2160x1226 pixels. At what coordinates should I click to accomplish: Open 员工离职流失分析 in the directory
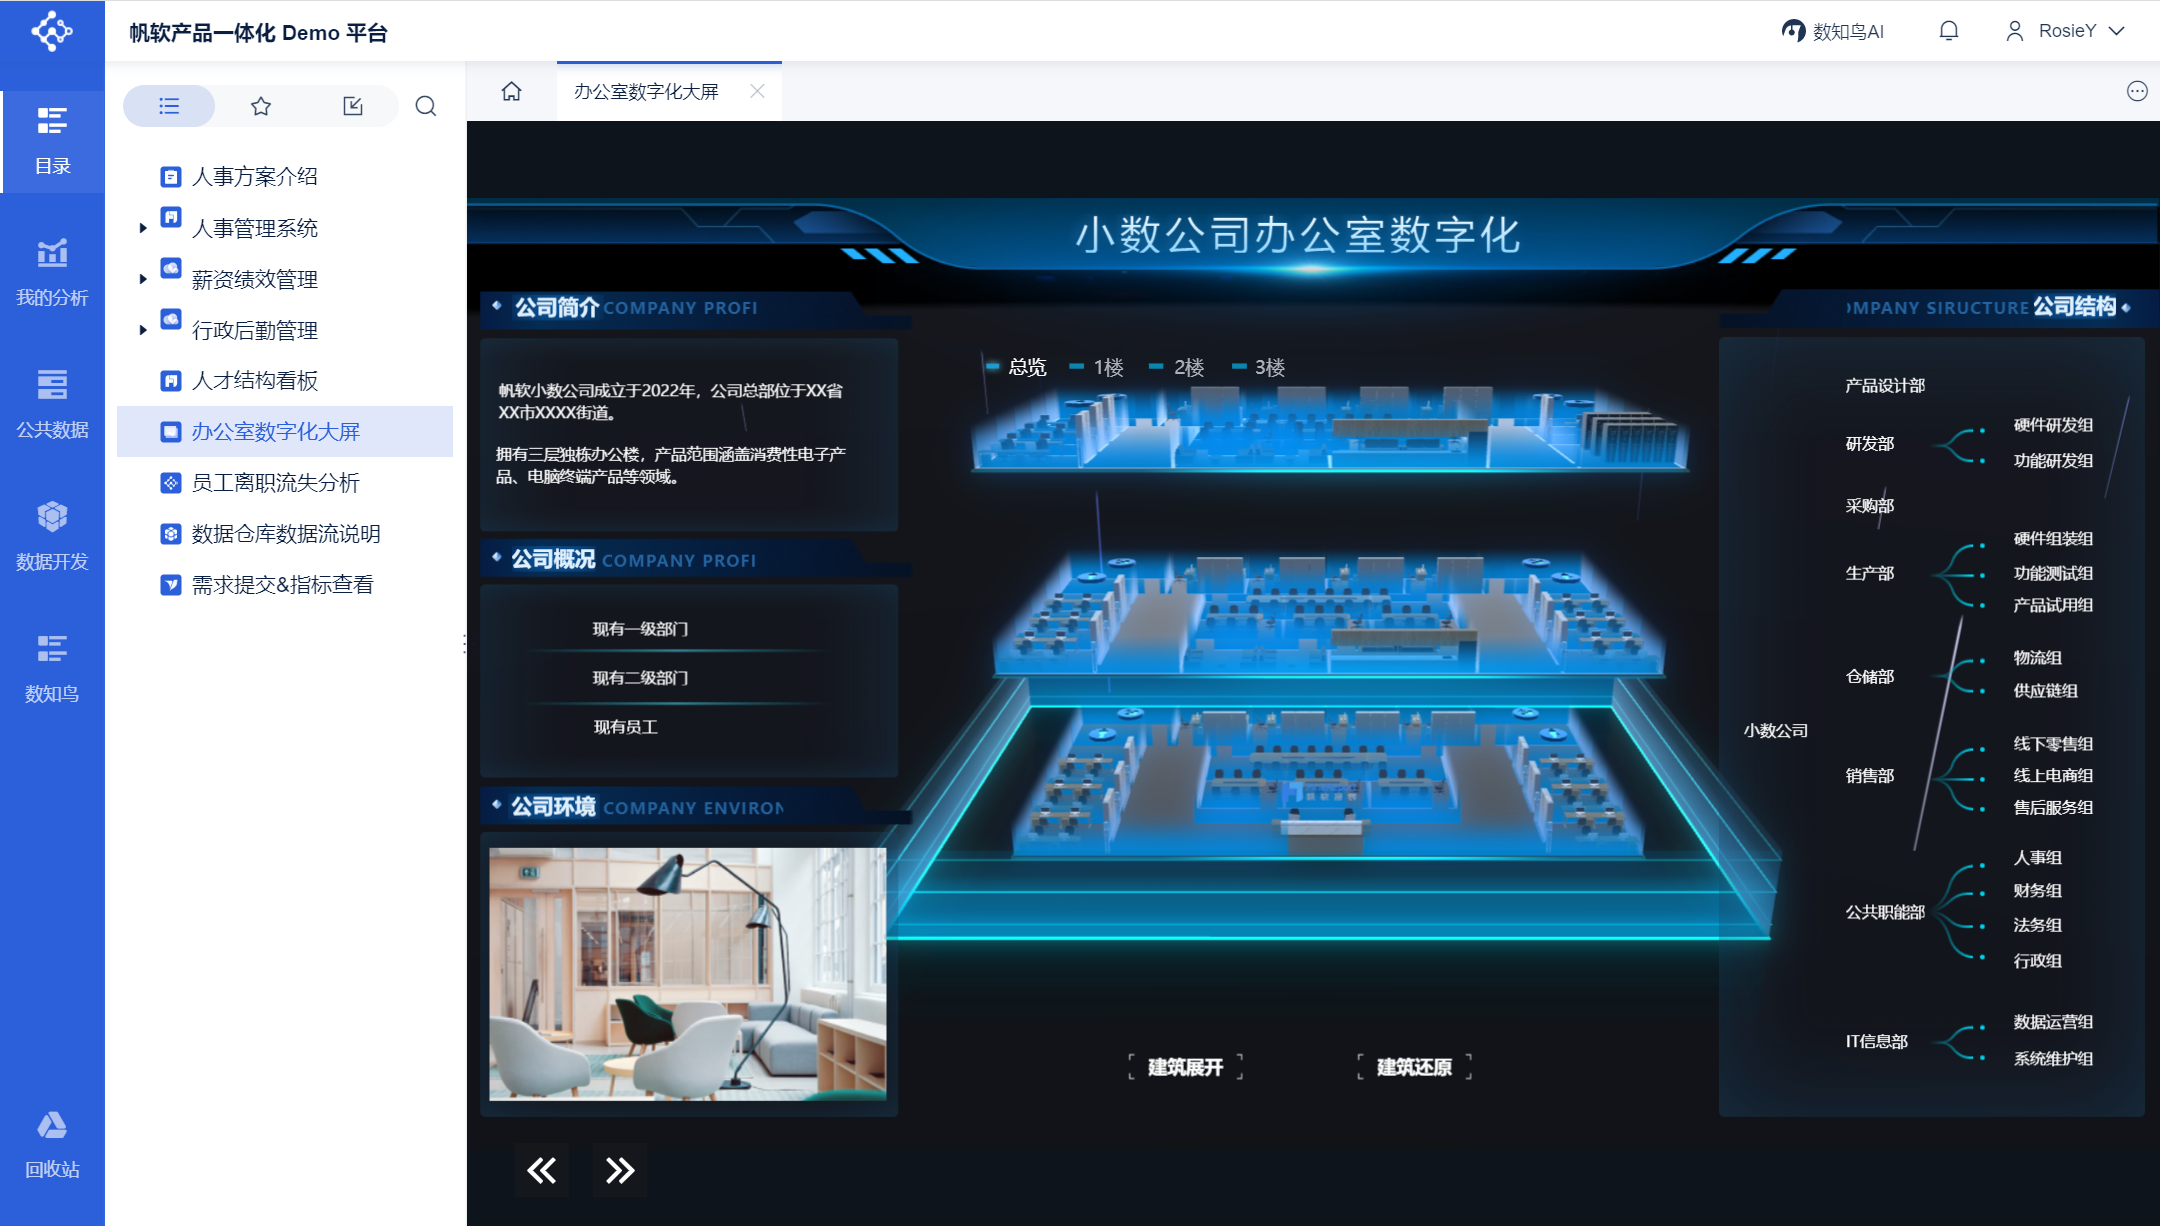(275, 482)
